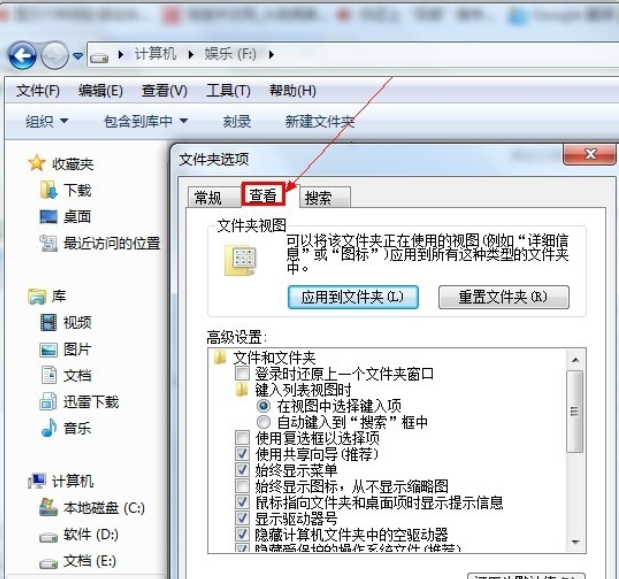Close the 文件夹选项 dialog
Image resolution: width=619 pixels, height=579 pixels.
[590, 154]
